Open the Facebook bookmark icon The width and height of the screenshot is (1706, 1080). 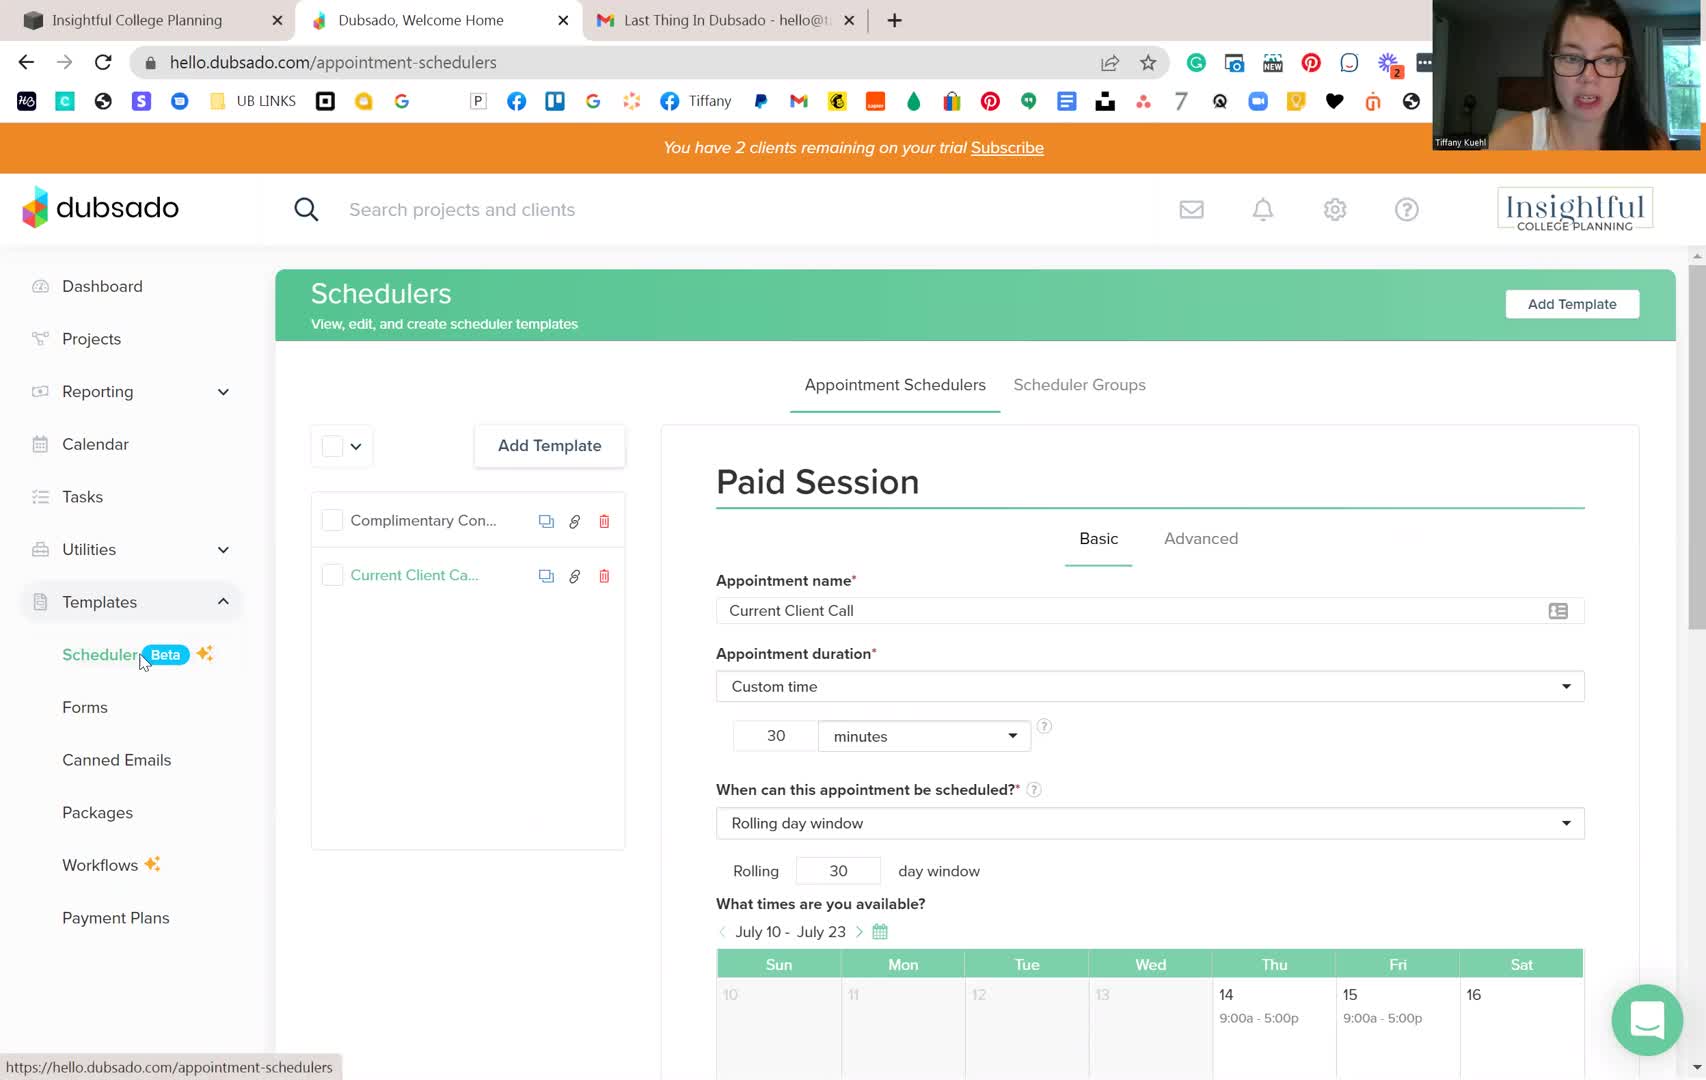click(516, 101)
